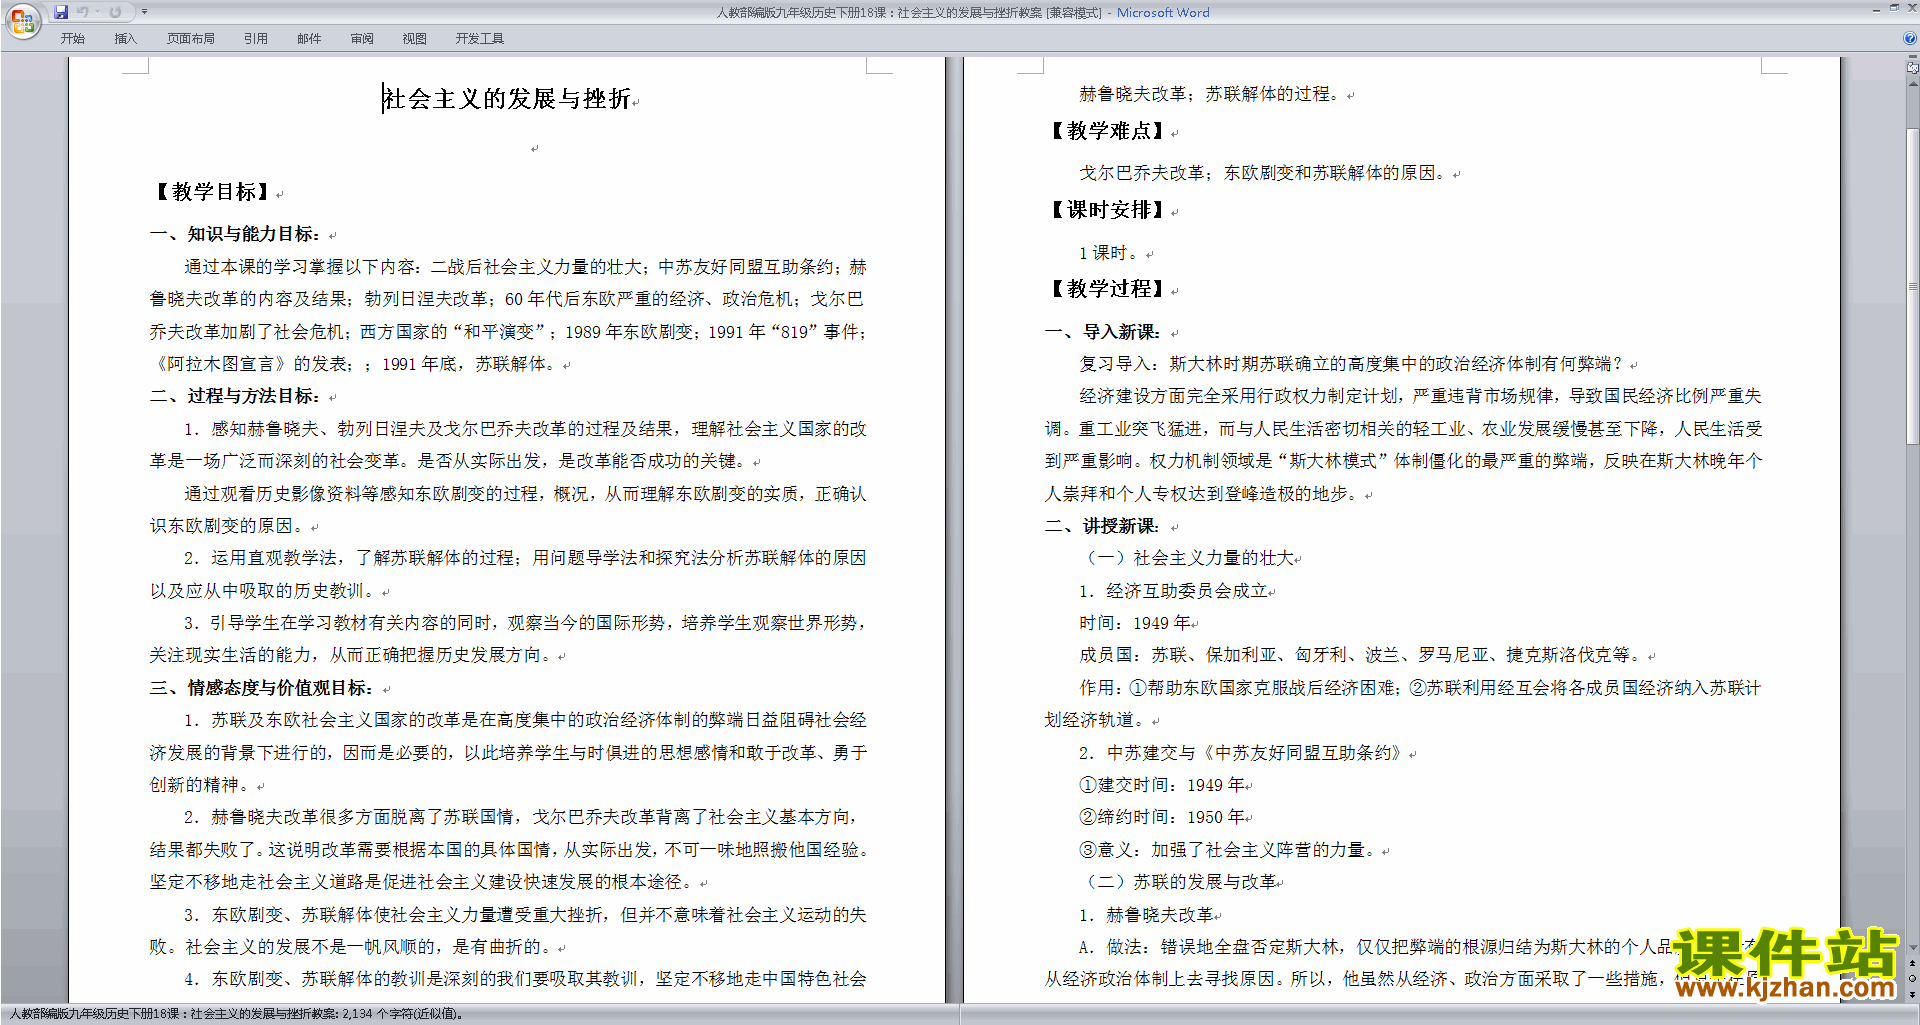Click the 【教学过程】 heading

click(x=1107, y=289)
